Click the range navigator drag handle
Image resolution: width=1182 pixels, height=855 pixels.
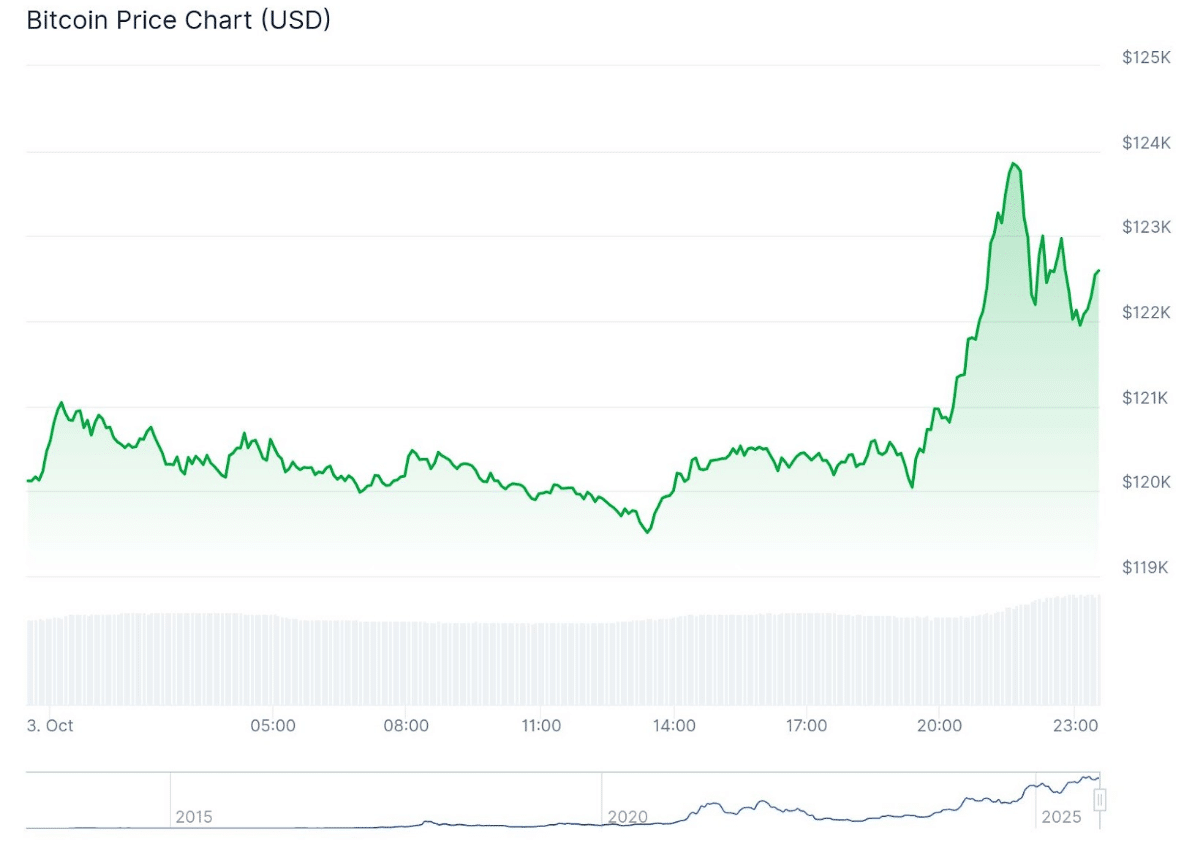pyautogui.click(x=1099, y=800)
